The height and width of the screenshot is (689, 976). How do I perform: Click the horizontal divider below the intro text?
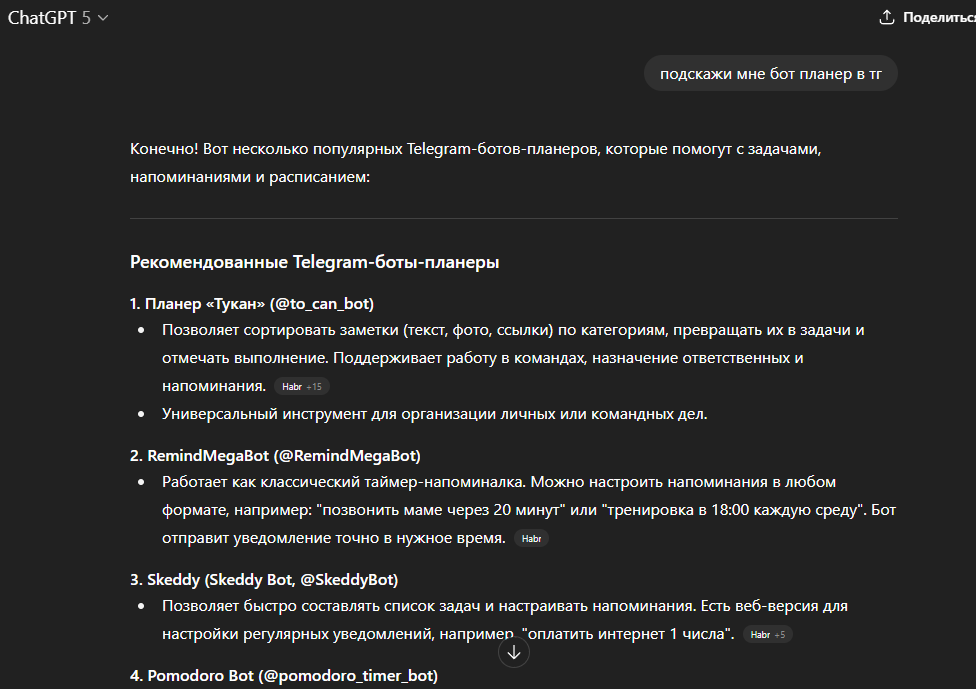(x=513, y=218)
